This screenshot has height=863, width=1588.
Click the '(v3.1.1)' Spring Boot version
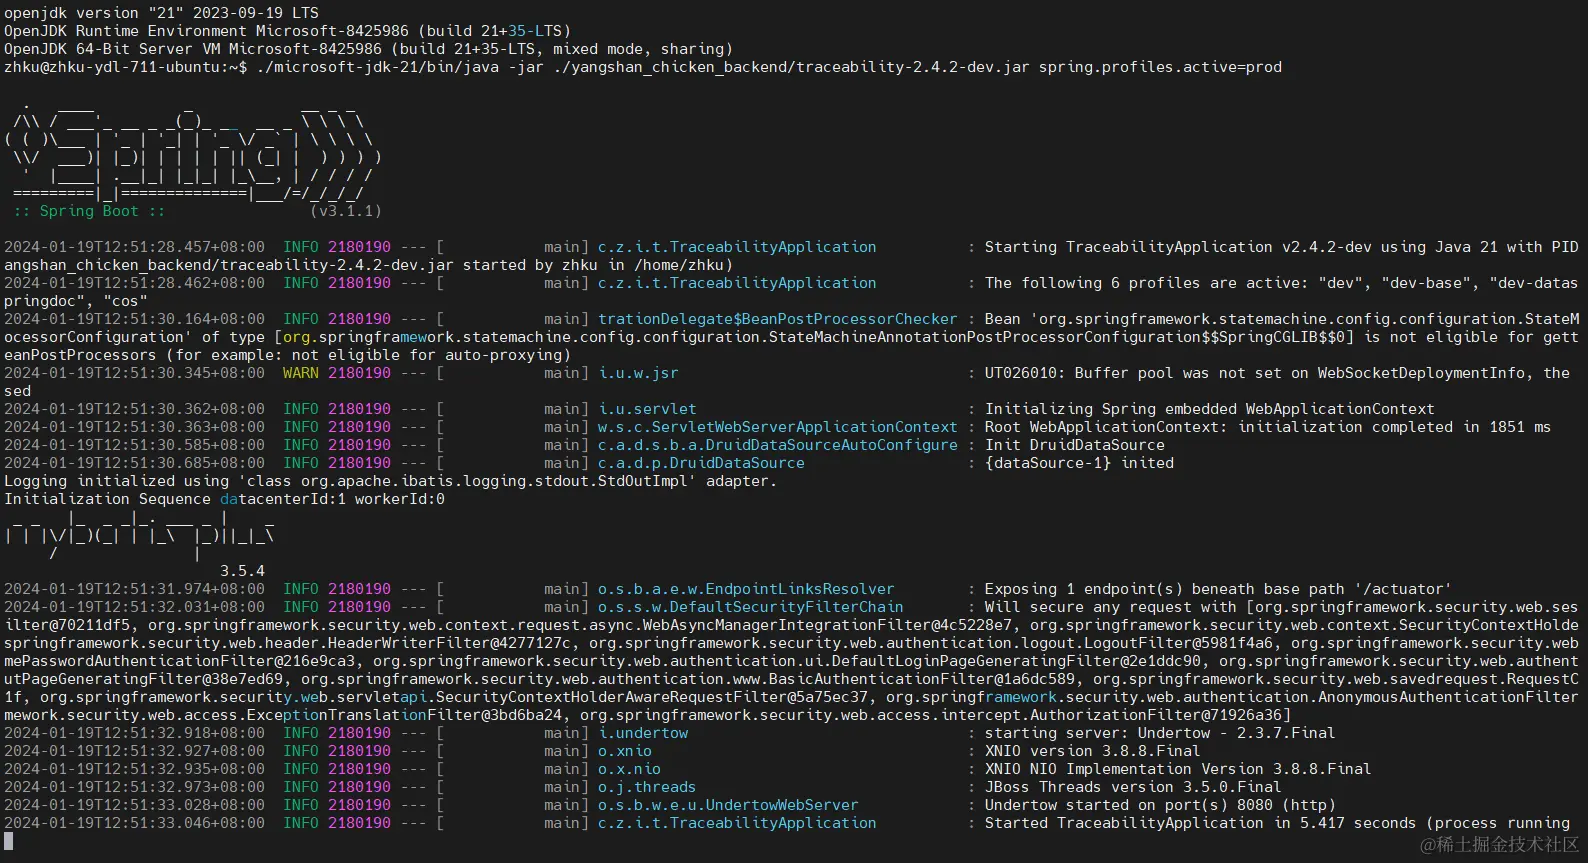346,211
